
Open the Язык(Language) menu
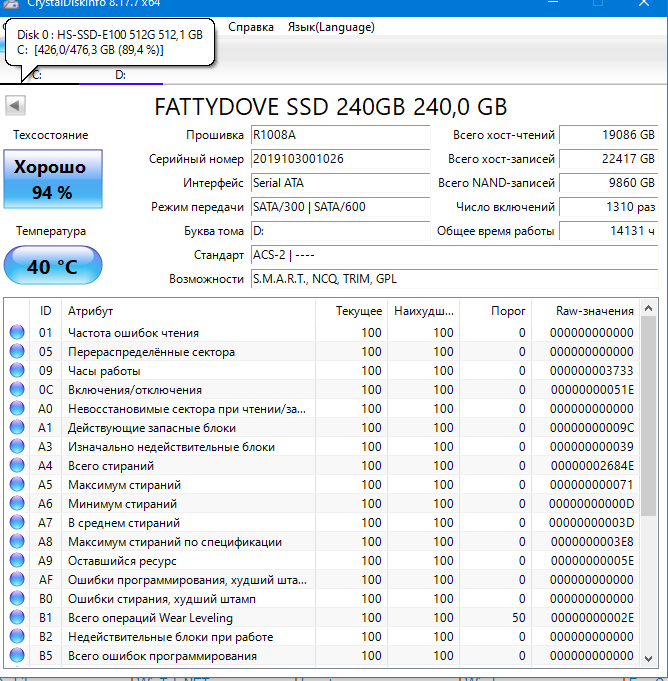click(331, 27)
